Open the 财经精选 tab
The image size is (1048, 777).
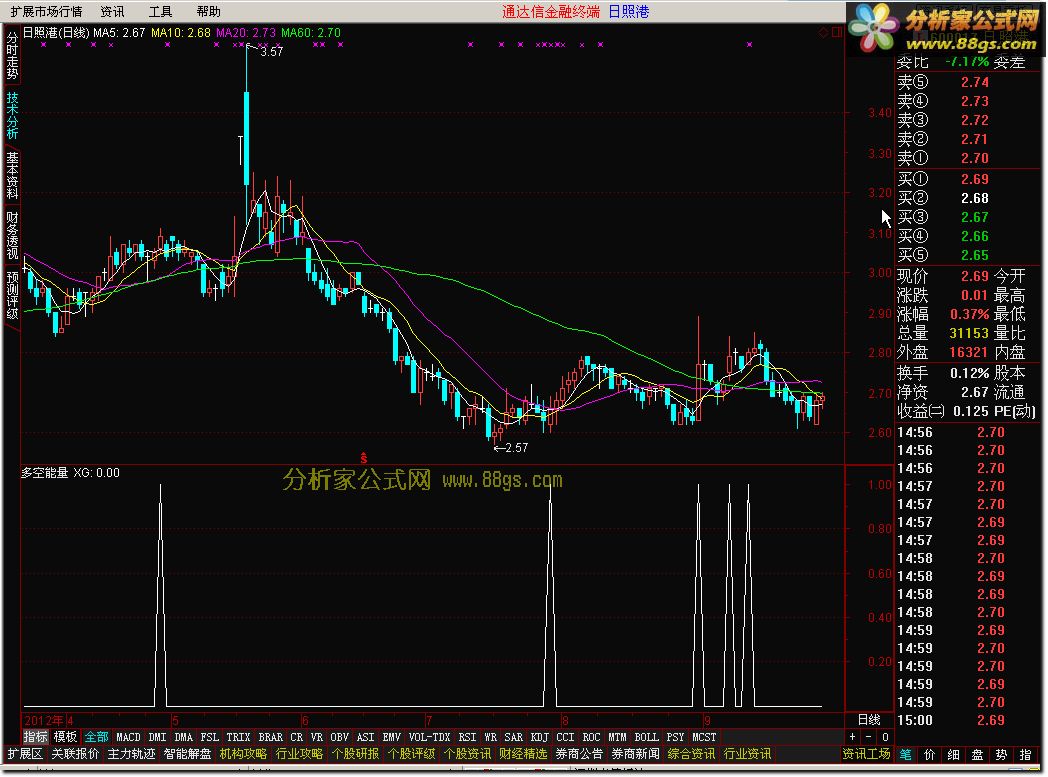pyautogui.click(x=523, y=754)
